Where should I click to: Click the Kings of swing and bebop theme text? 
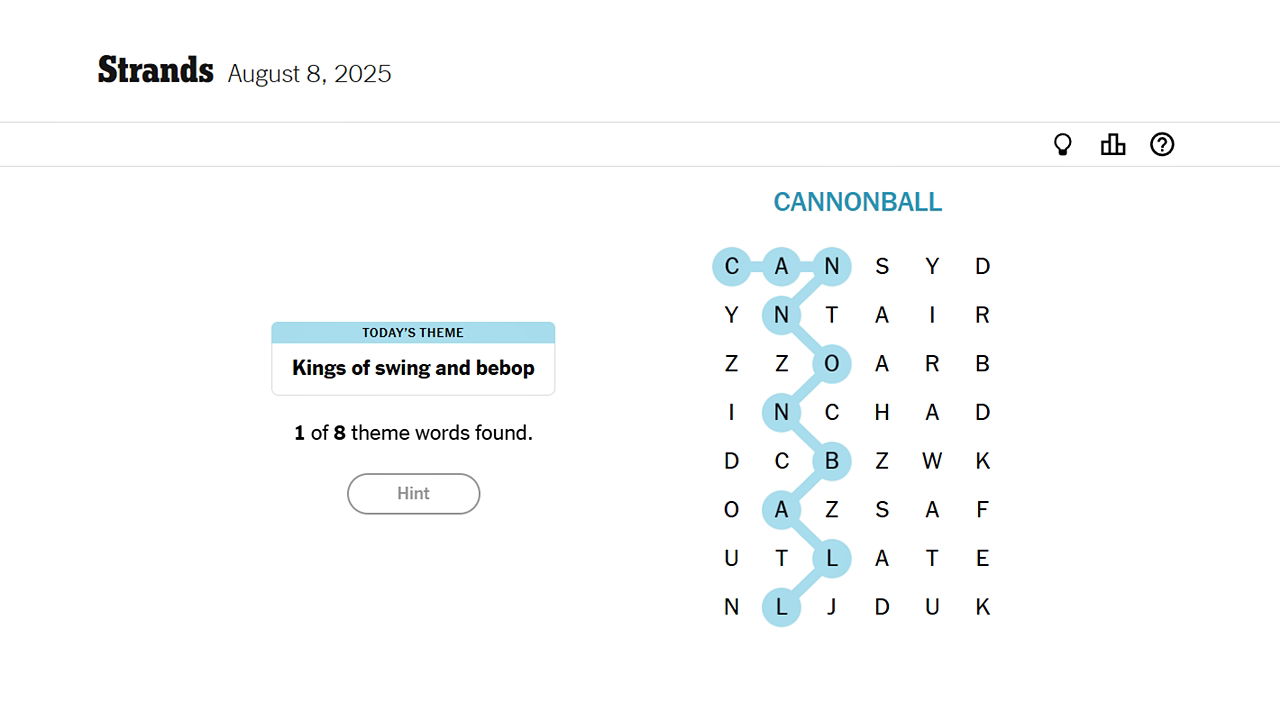tap(413, 368)
